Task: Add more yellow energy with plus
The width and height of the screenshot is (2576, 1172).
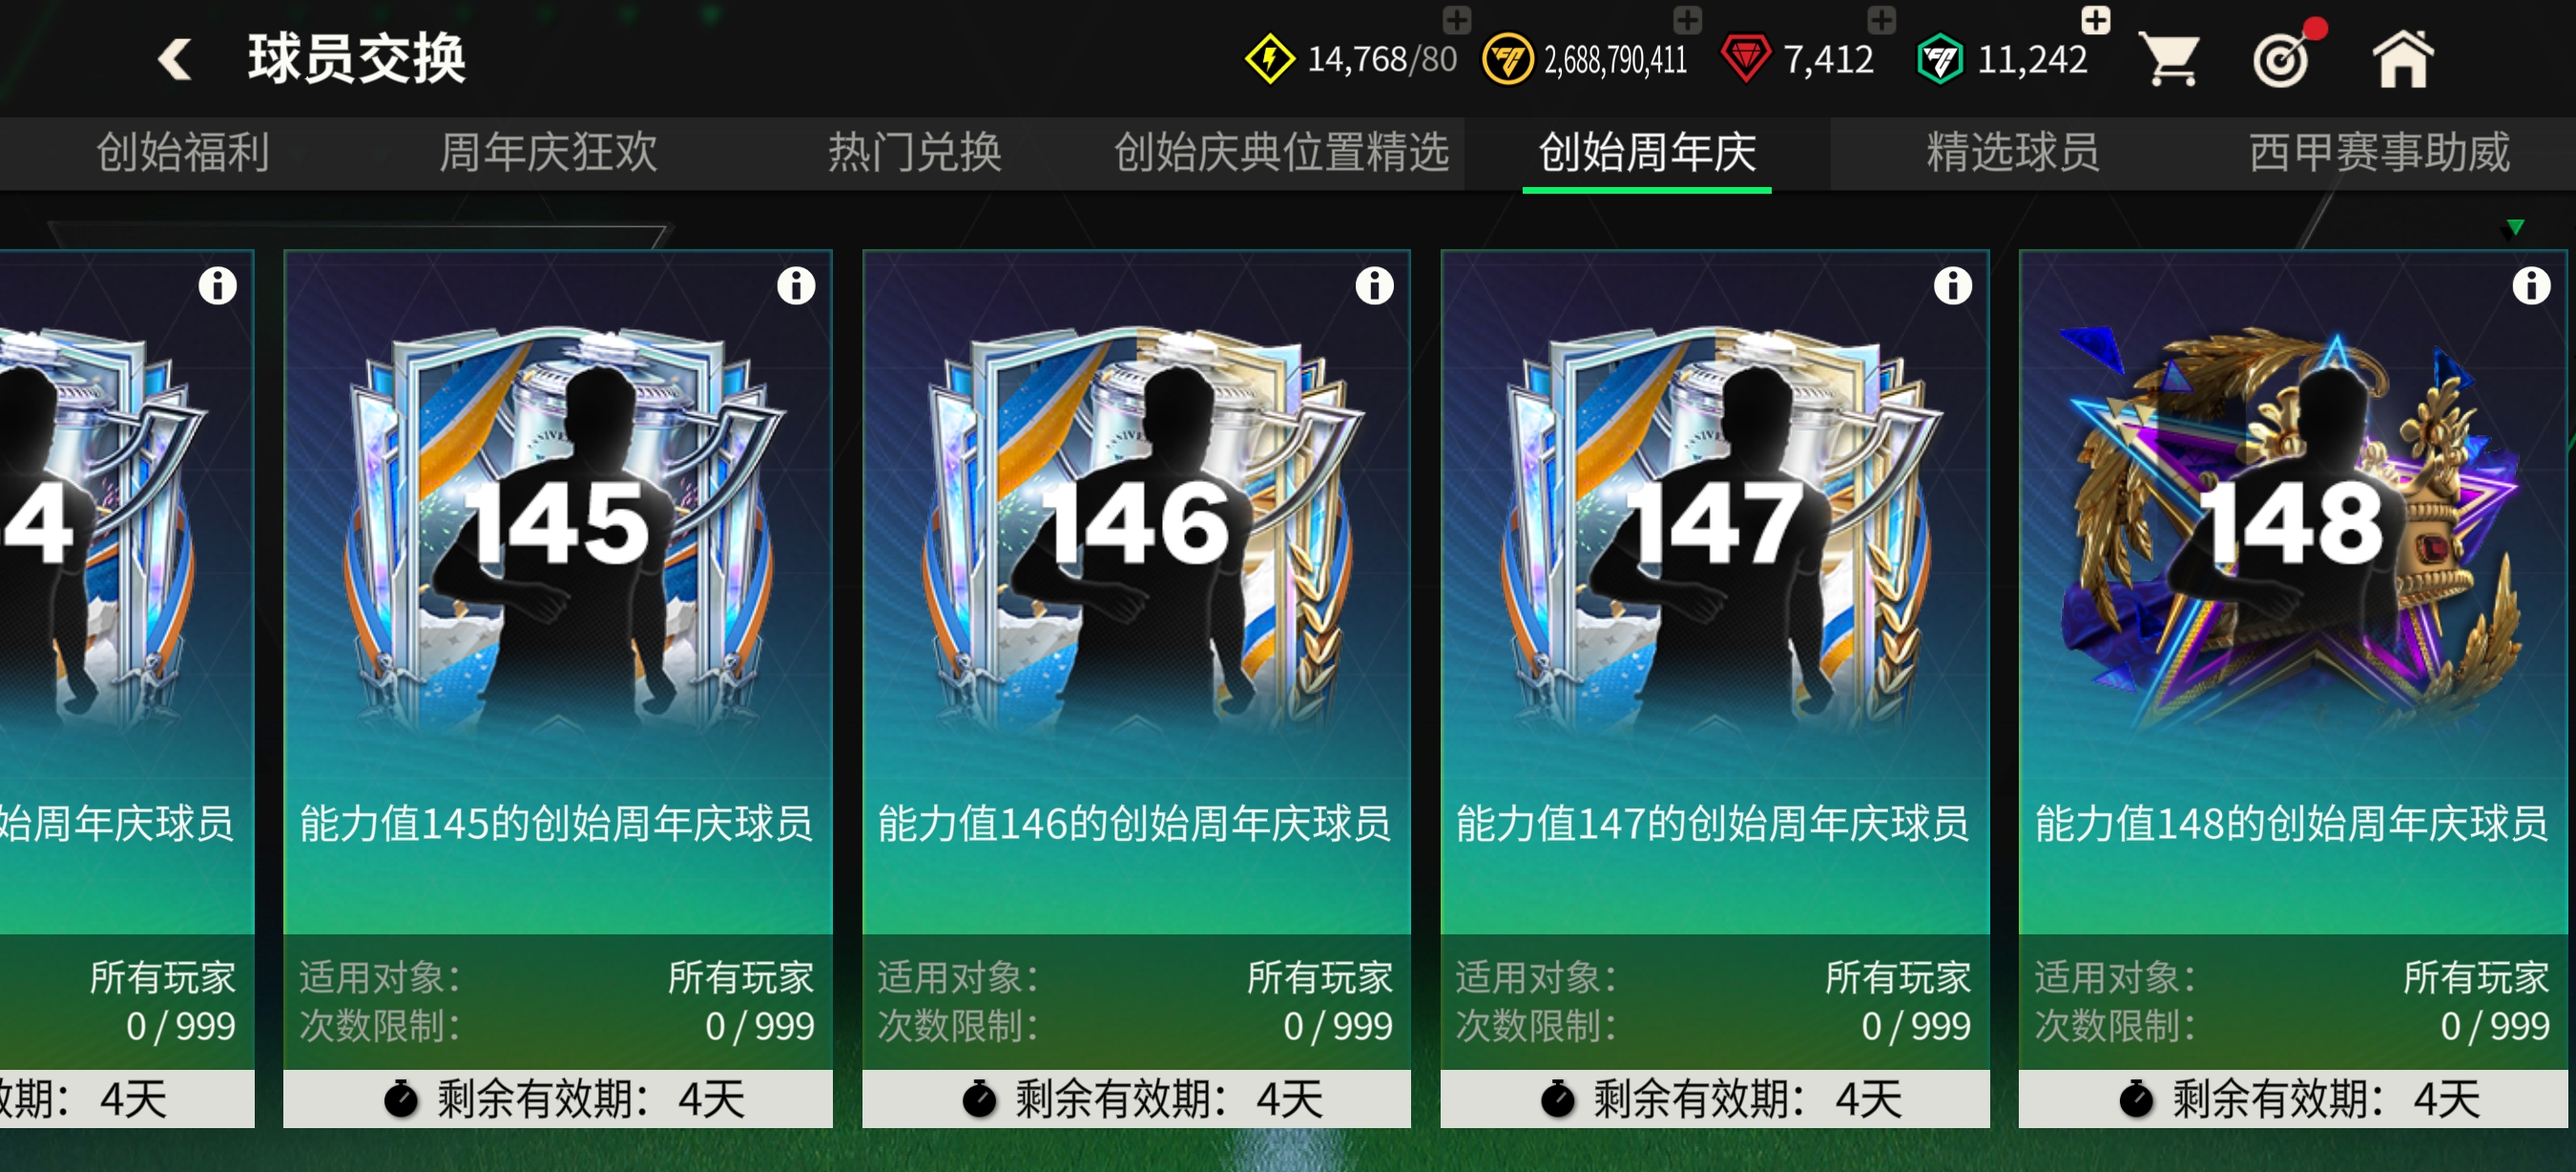Action: point(1457,20)
